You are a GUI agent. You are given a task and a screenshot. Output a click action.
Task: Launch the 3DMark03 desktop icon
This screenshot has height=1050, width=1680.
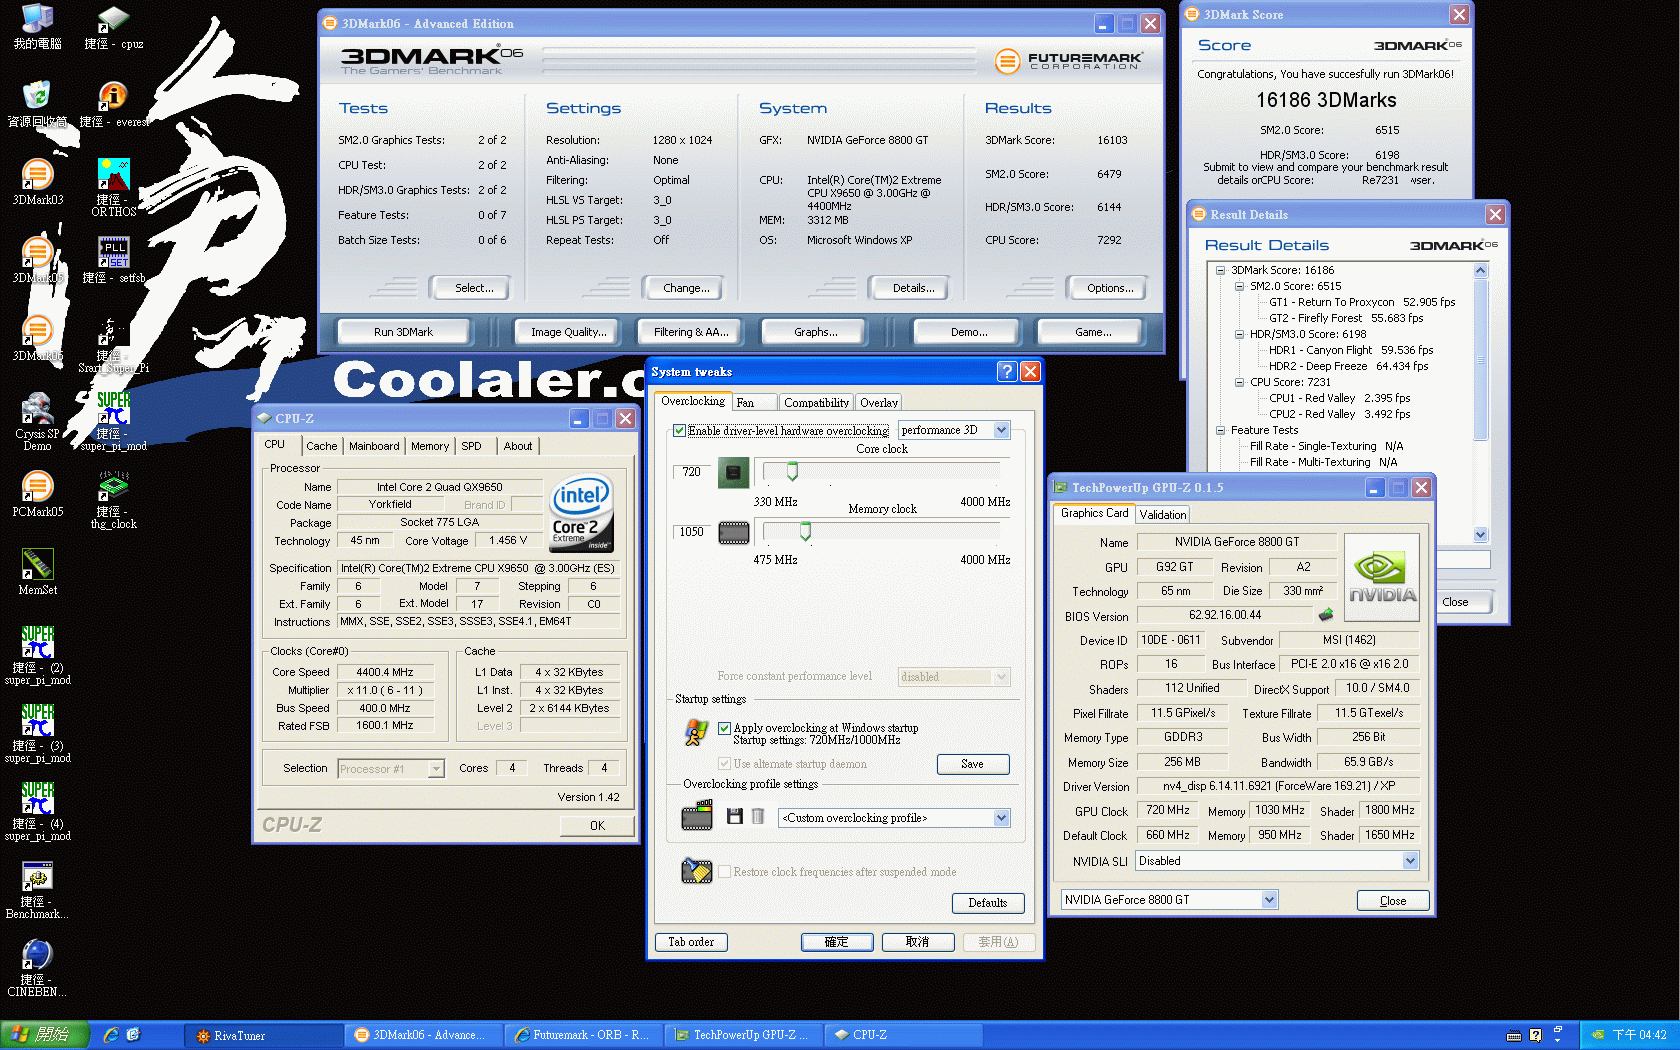pos(37,182)
